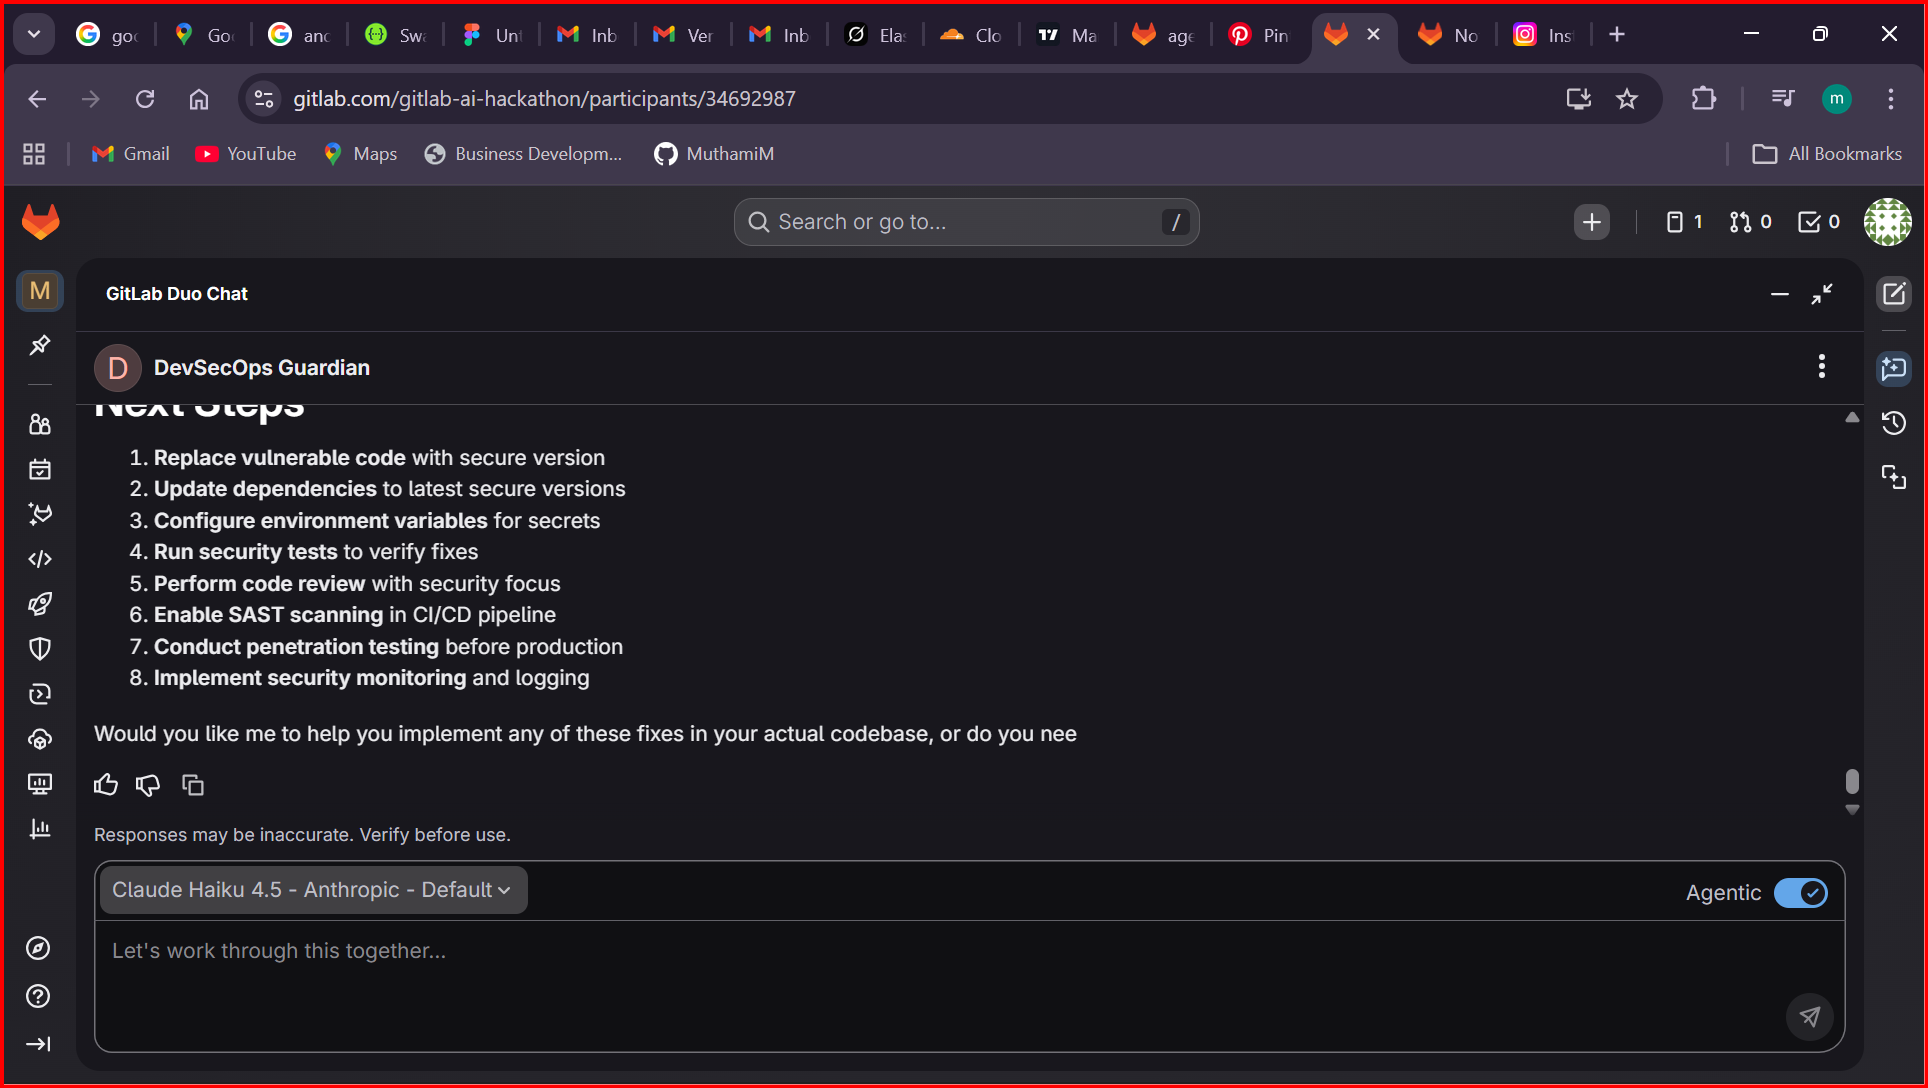
Task: Open the Code icon in left sidebar
Action: point(40,559)
